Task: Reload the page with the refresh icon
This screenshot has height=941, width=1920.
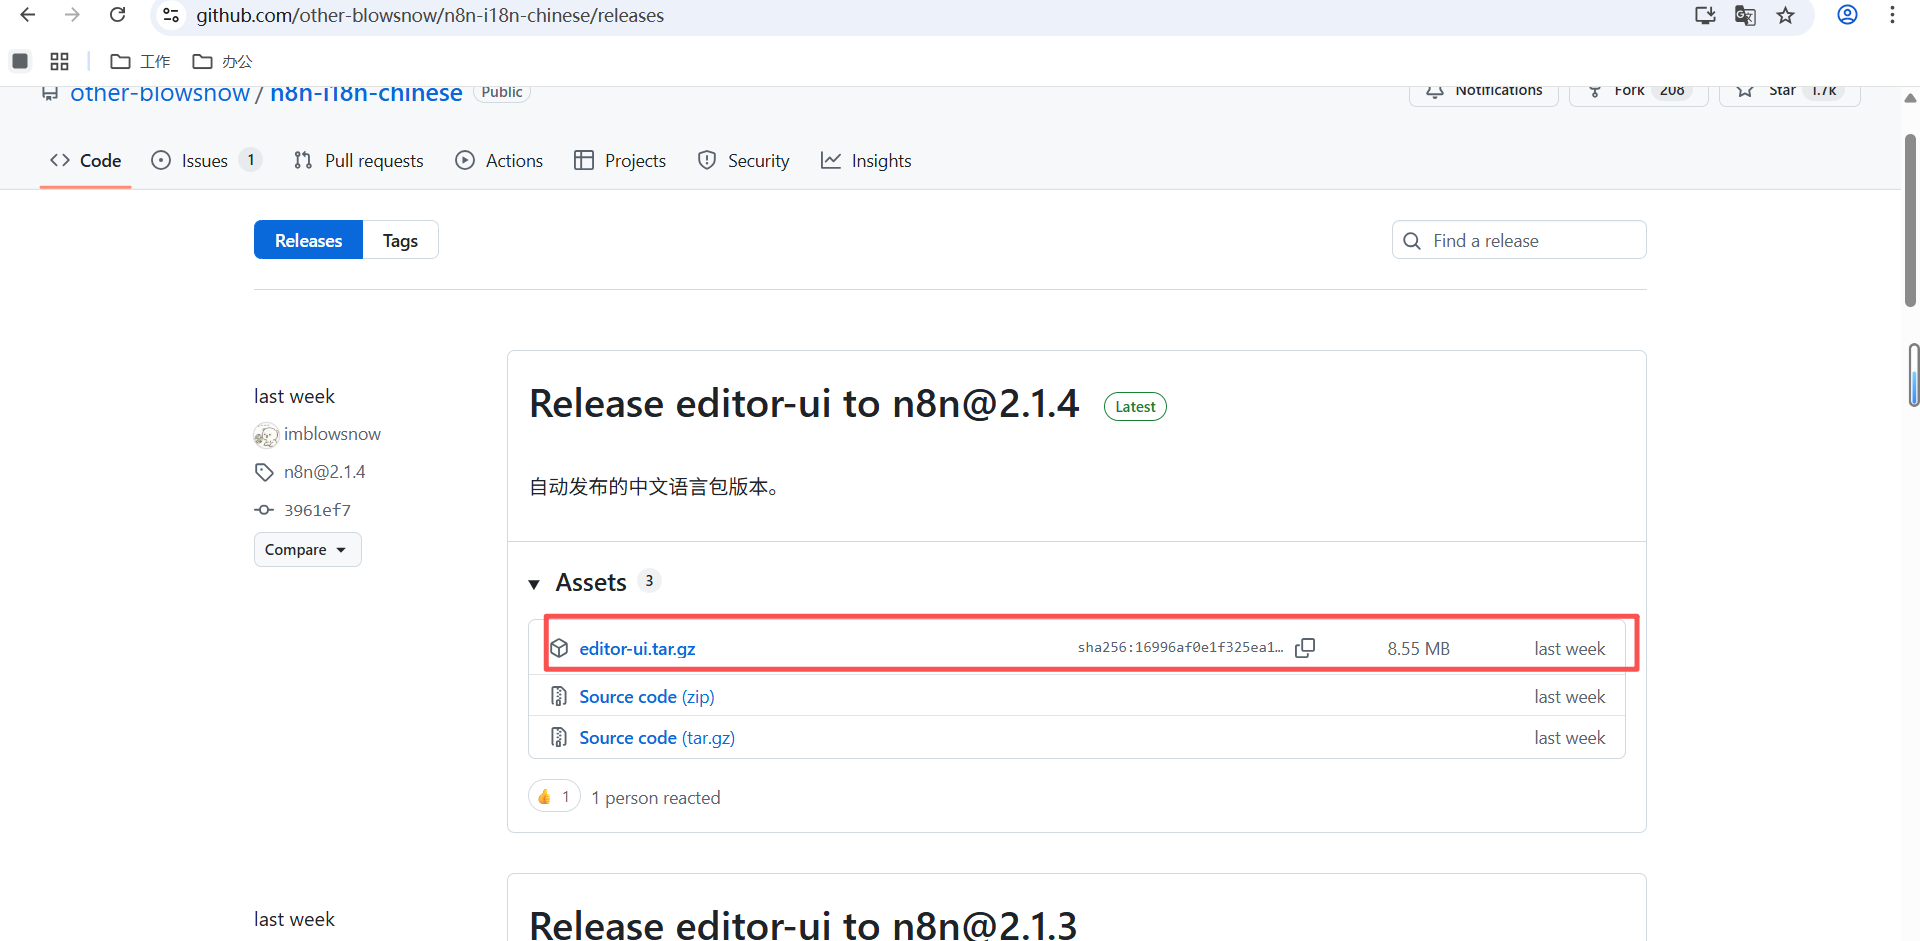Action: [117, 15]
